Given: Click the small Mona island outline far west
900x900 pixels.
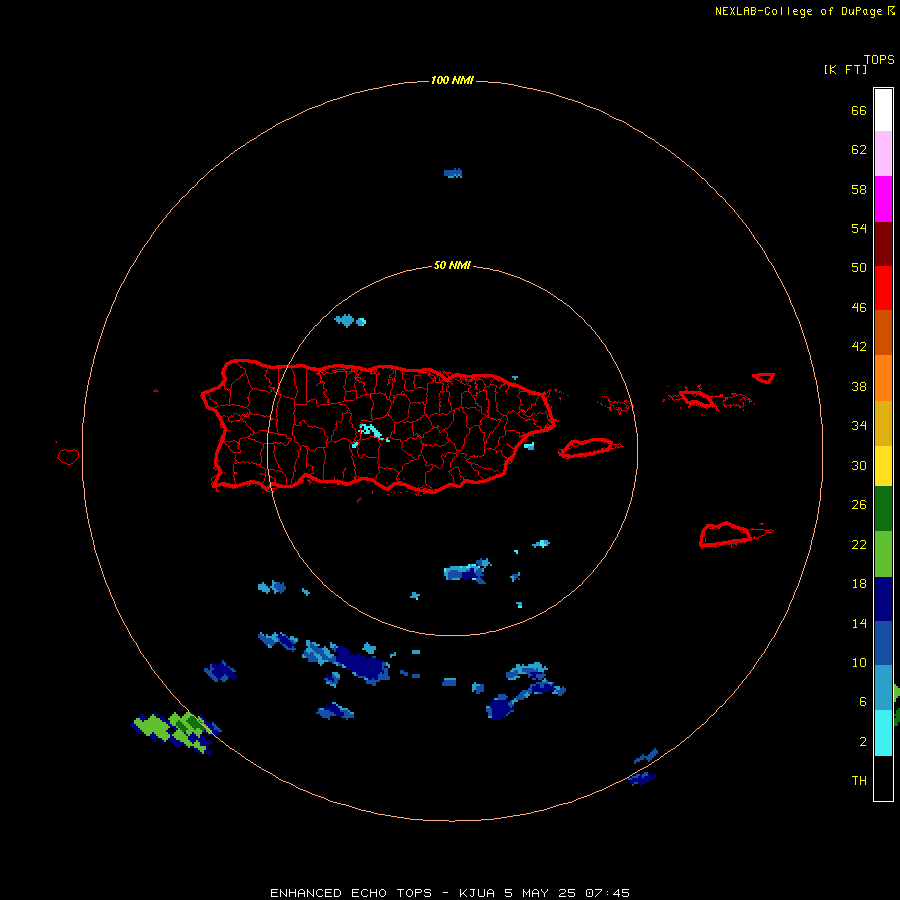Looking at the screenshot, I should (x=68, y=456).
